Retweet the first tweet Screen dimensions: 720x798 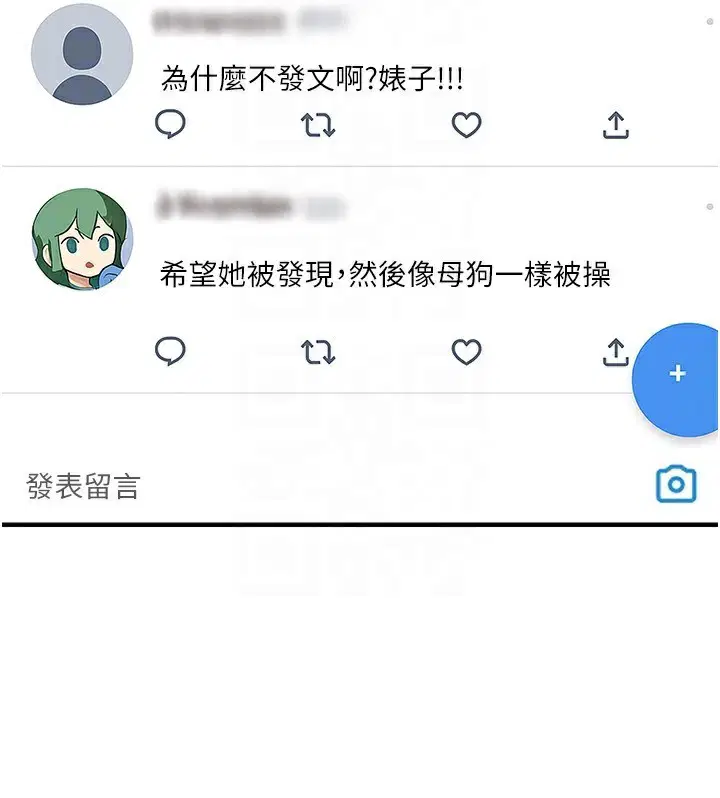pos(318,125)
